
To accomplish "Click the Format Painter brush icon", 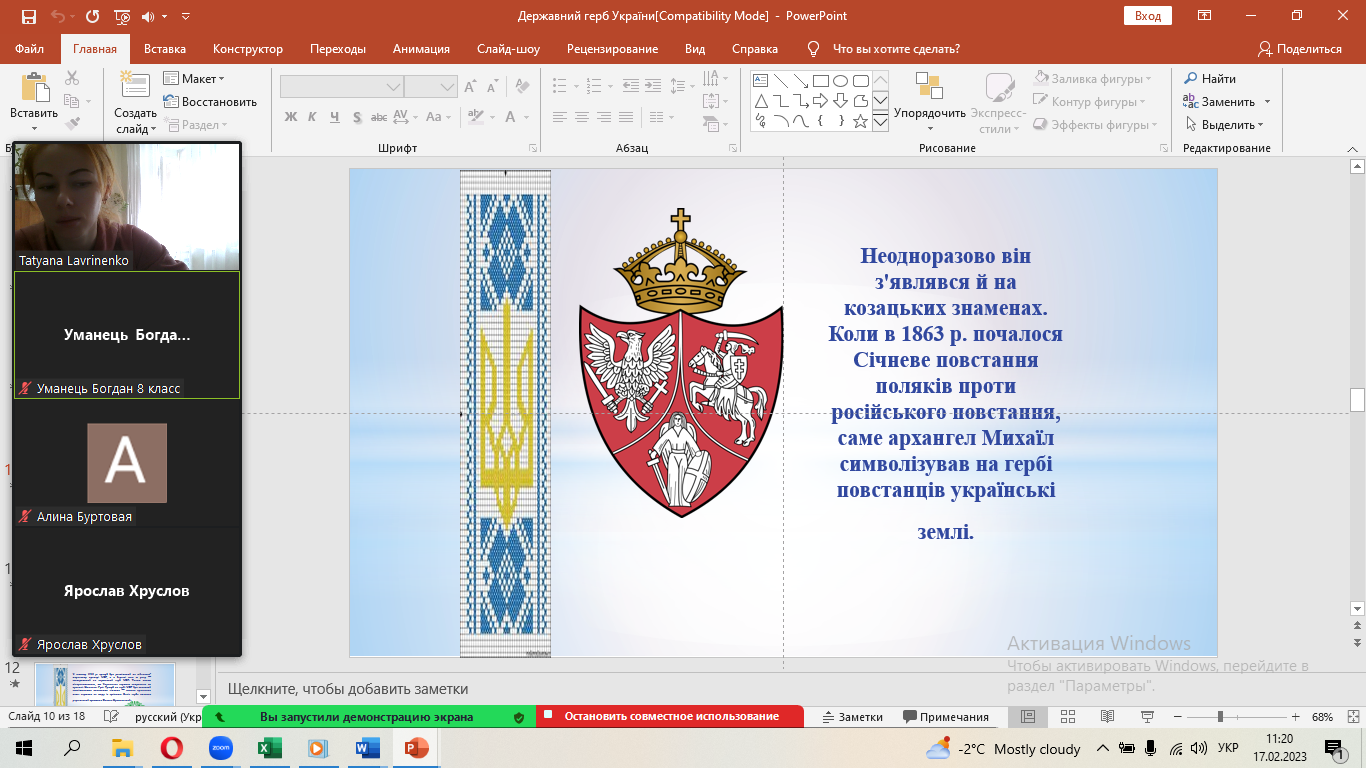I will tap(72, 124).
